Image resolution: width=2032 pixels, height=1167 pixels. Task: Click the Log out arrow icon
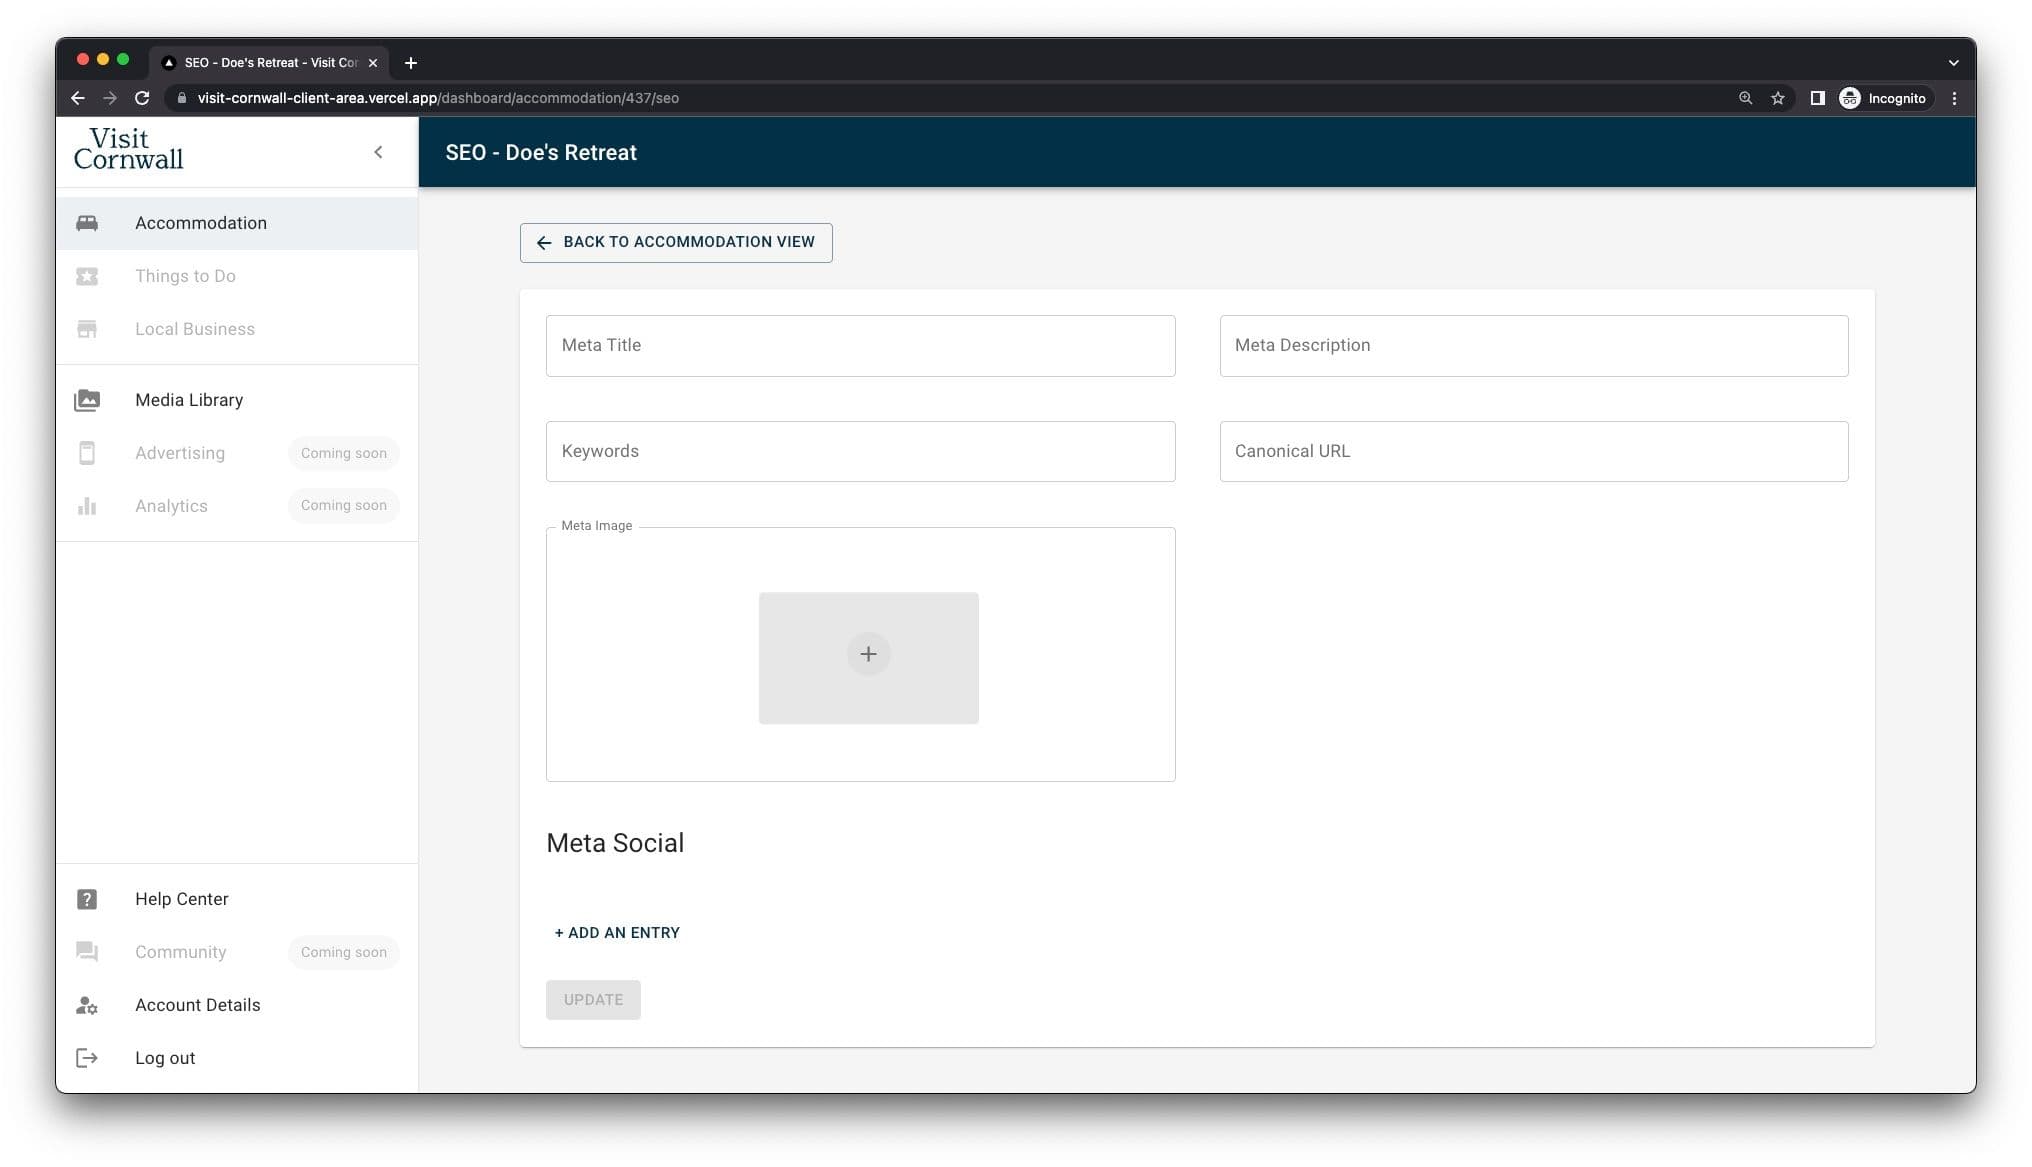coord(87,1058)
